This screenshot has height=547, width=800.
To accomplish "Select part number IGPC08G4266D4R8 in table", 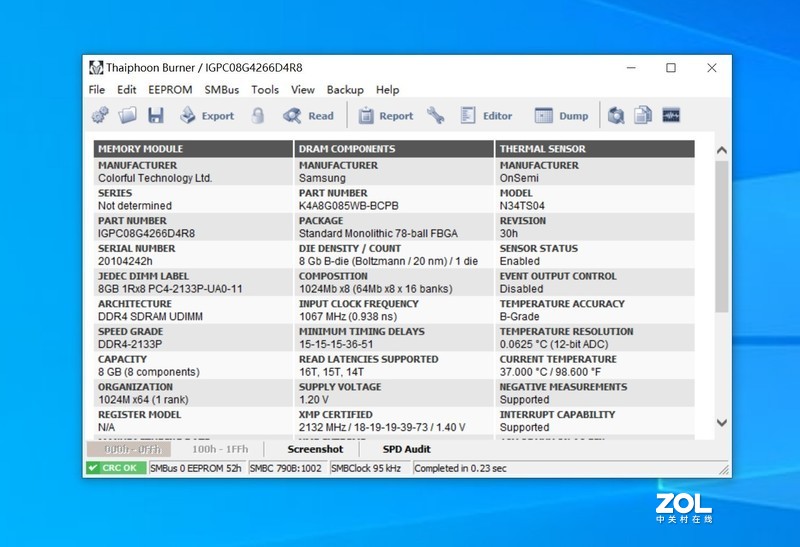I will pyautogui.click(x=146, y=234).
